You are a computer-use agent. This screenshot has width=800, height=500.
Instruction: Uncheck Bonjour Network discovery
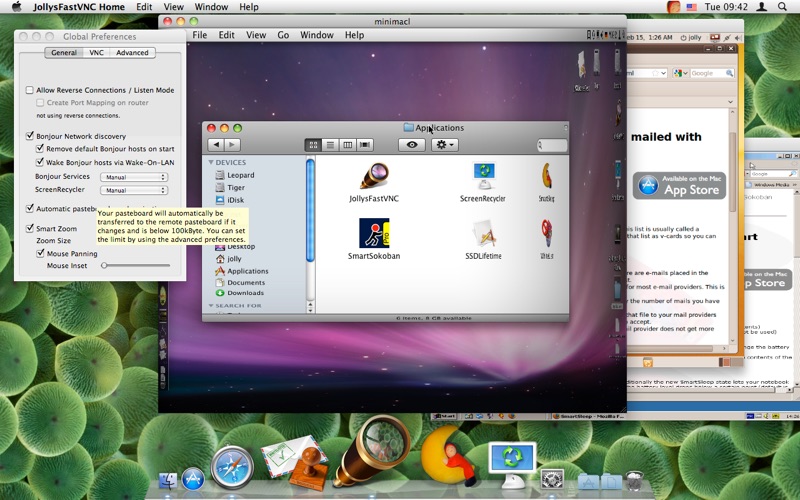click(30, 136)
